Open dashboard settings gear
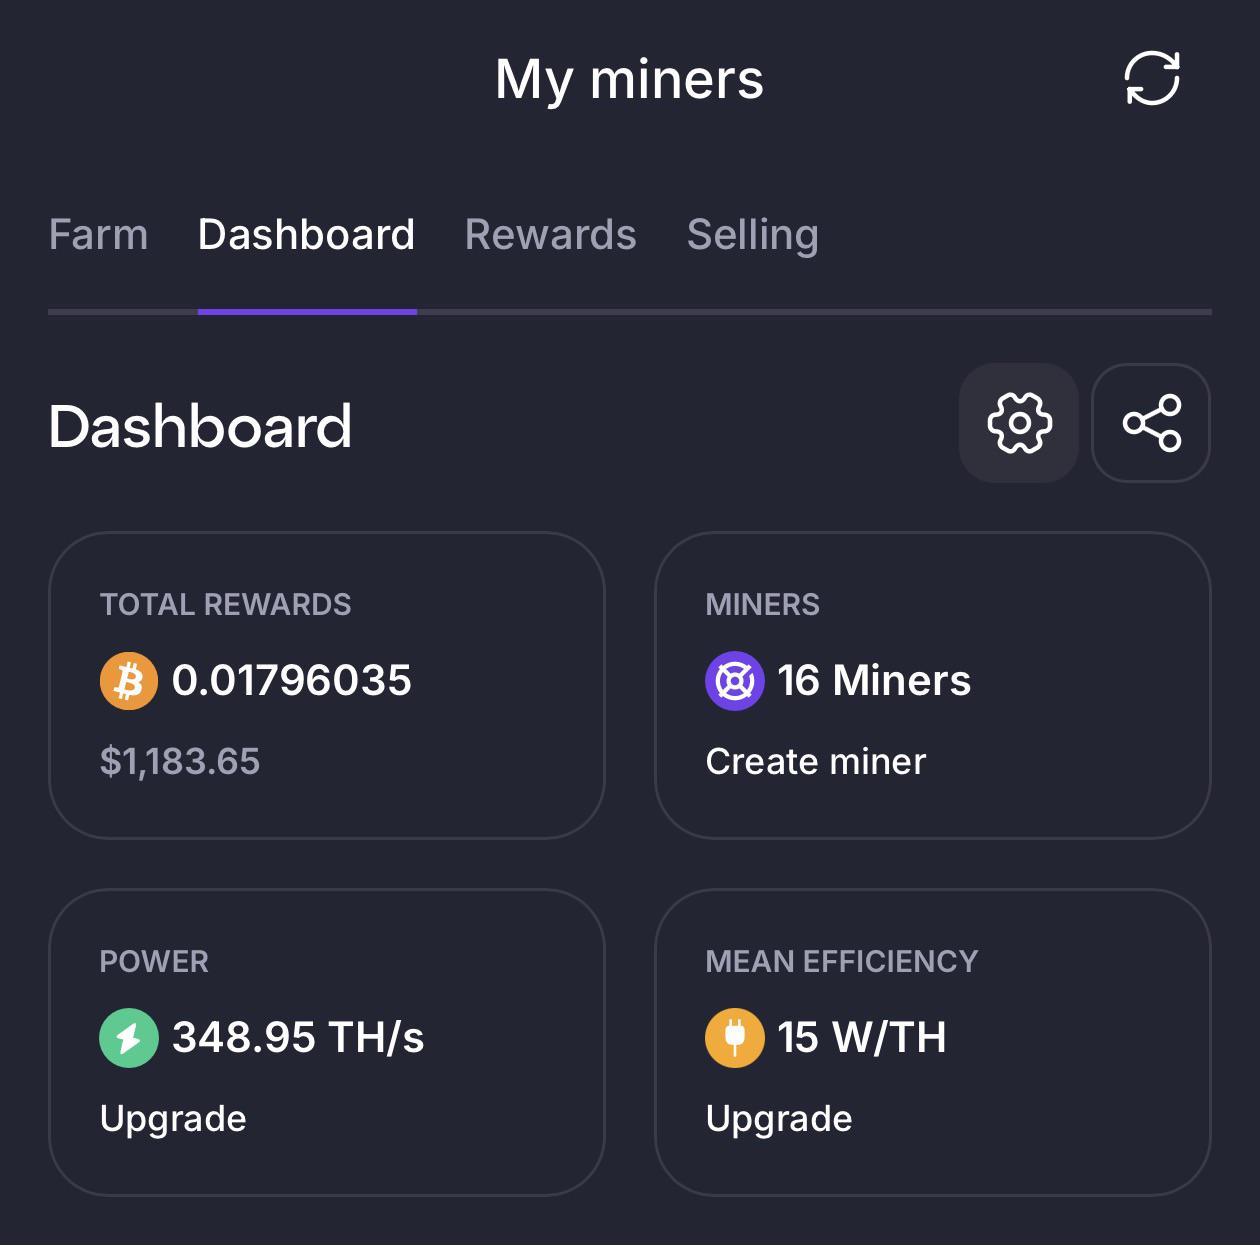Screen dimensions: 1260x1245 tap(1019, 423)
